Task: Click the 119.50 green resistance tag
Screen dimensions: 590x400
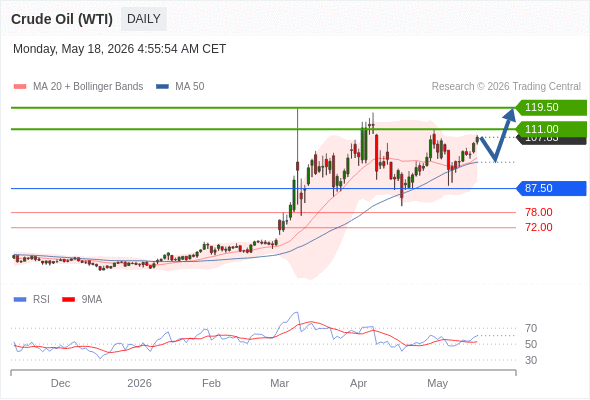Action: [551, 107]
